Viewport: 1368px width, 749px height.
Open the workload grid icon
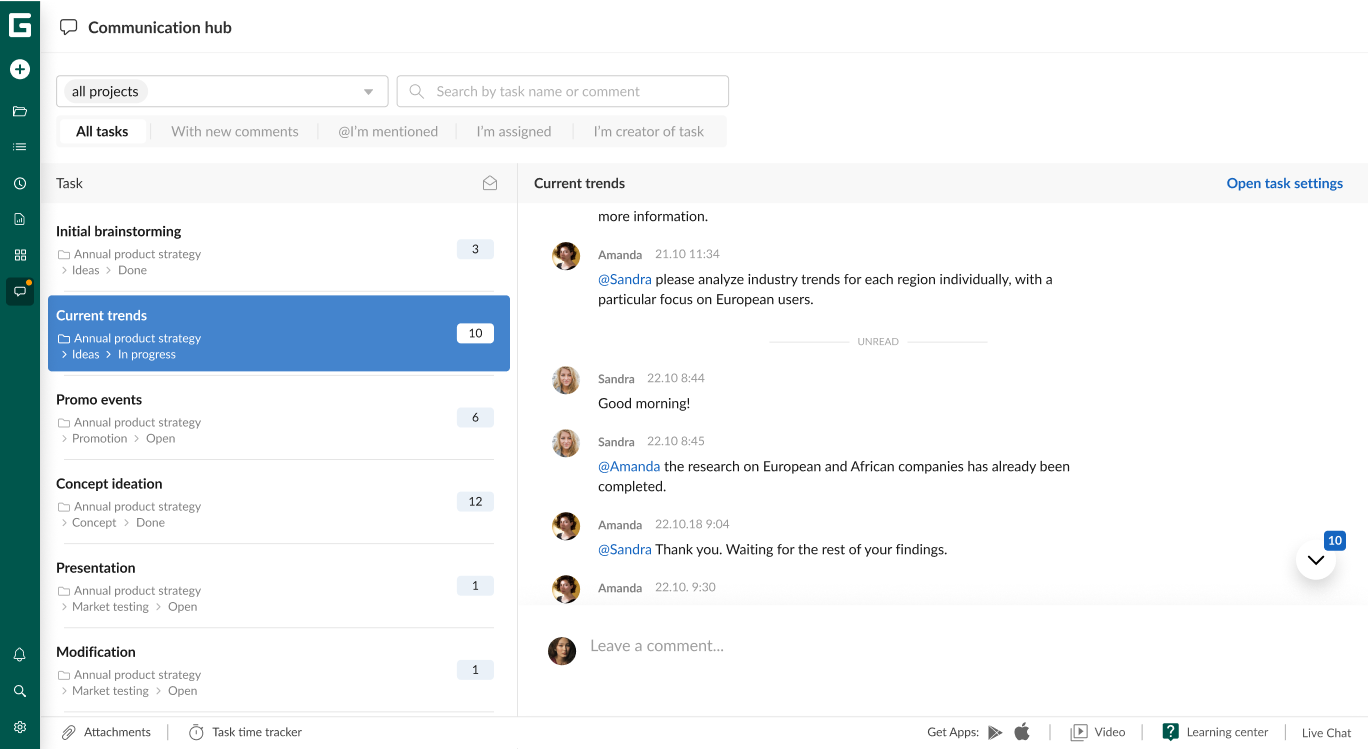(x=19, y=255)
